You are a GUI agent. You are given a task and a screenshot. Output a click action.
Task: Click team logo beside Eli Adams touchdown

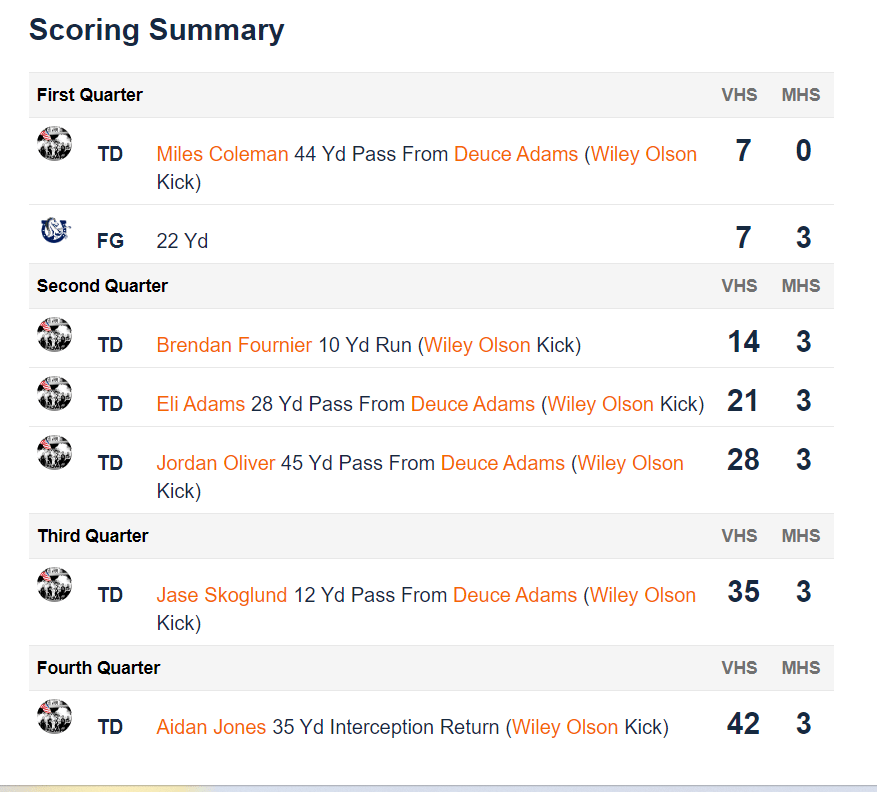pyautogui.click(x=54, y=394)
